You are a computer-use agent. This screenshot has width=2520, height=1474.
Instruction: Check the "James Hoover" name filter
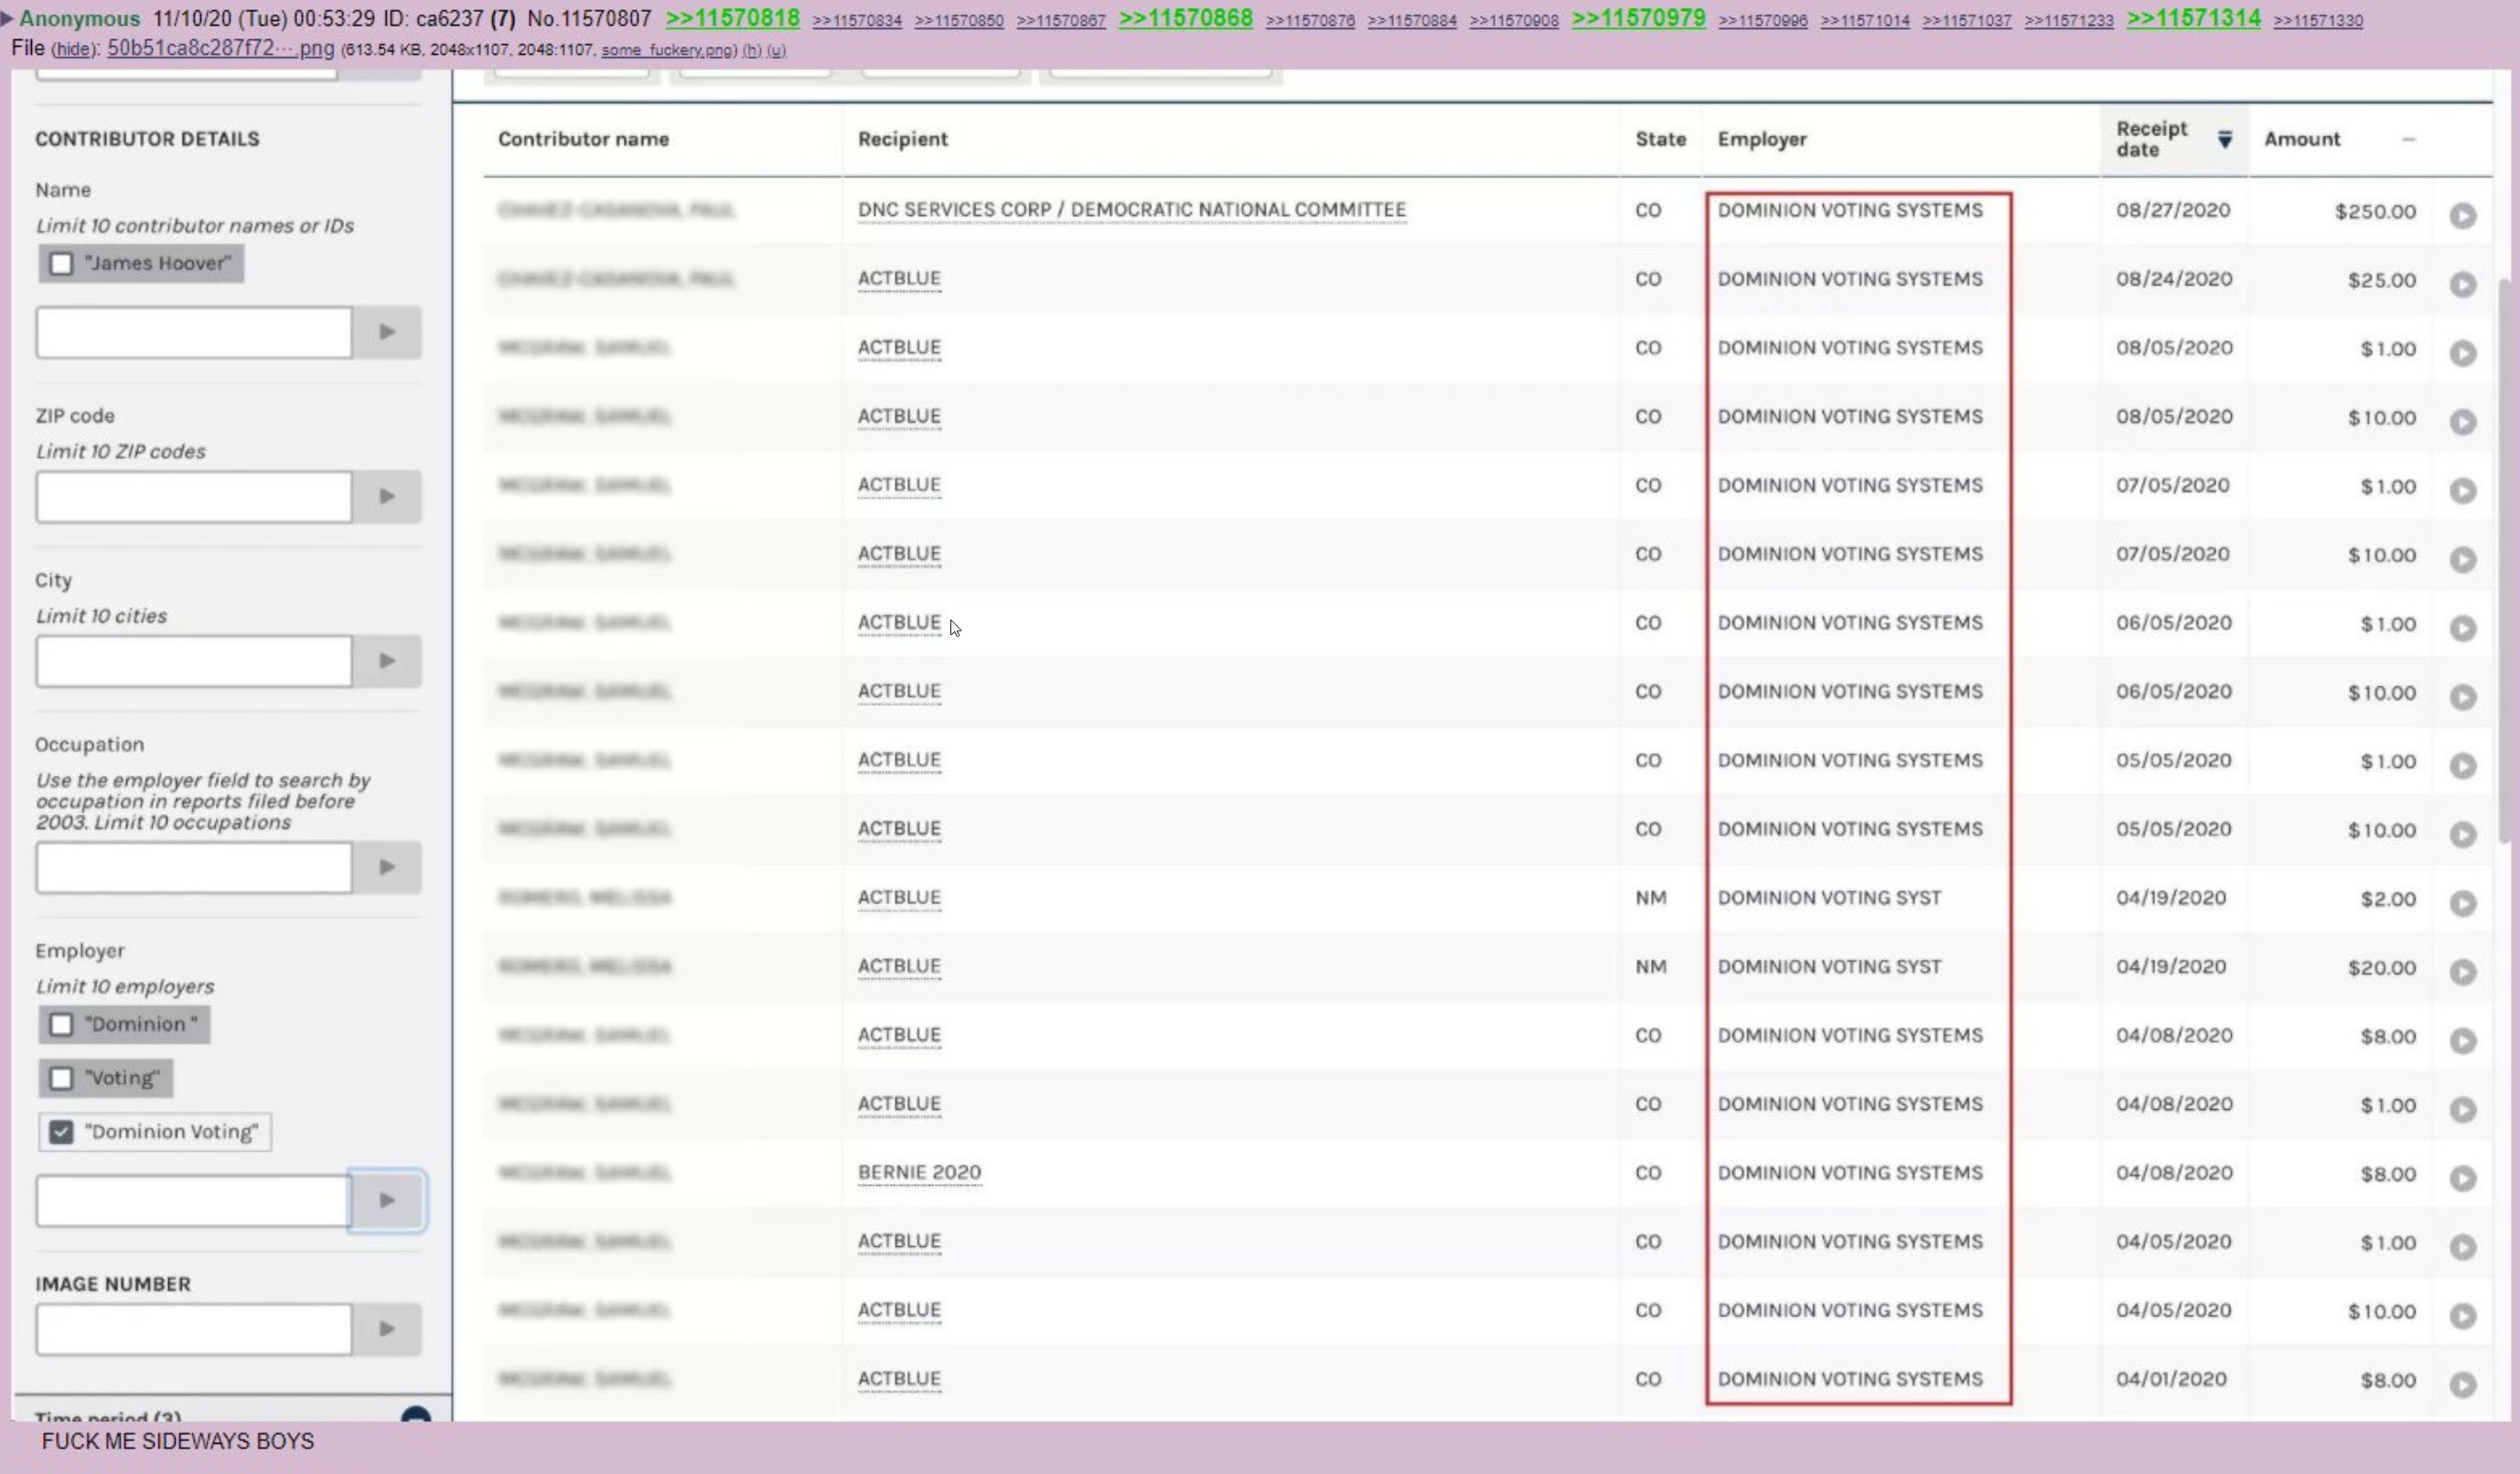(61, 264)
